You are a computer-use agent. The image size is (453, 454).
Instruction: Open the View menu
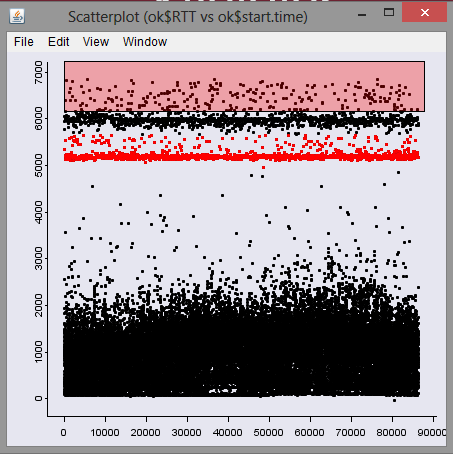pyautogui.click(x=96, y=42)
